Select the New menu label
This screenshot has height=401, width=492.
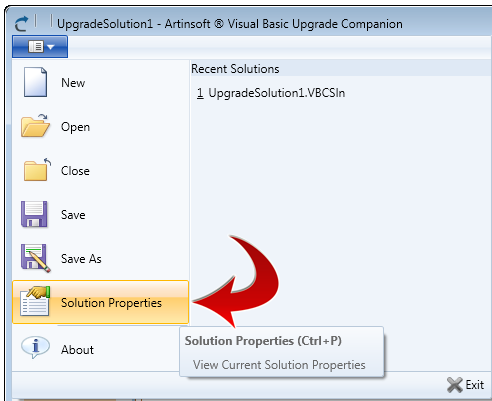pyautogui.click(x=73, y=83)
